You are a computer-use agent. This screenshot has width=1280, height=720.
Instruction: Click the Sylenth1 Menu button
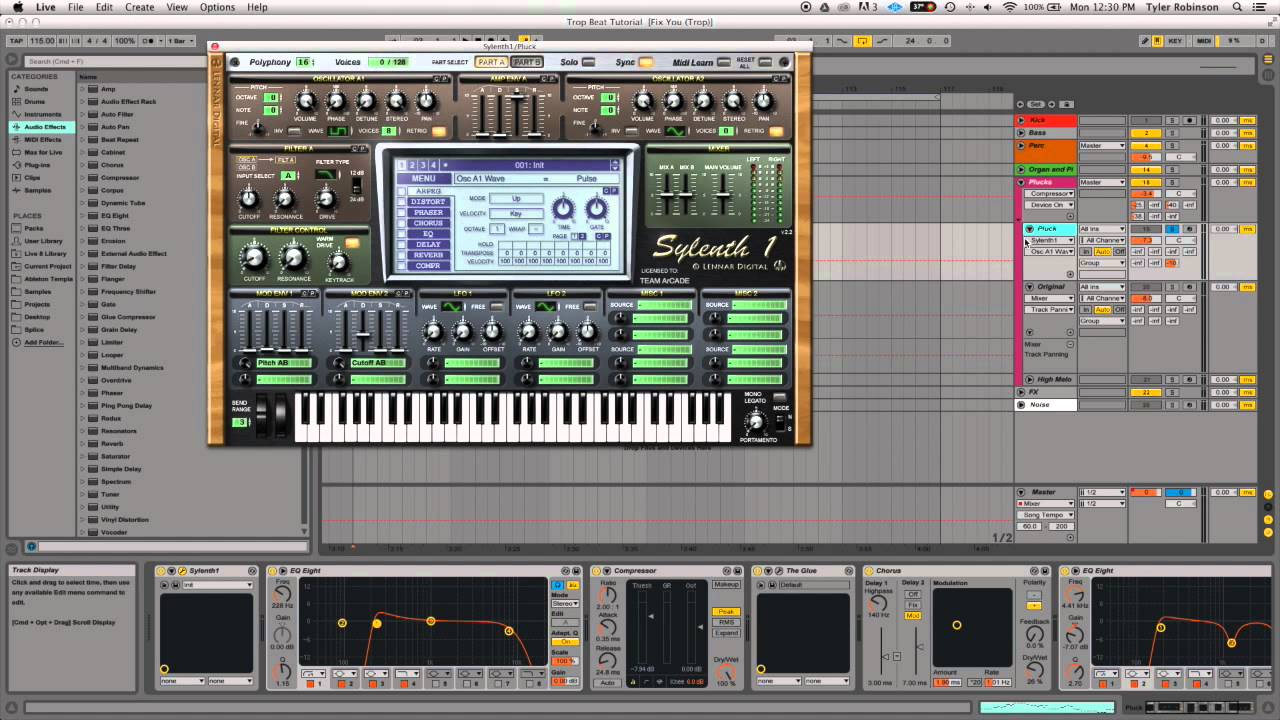click(x=423, y=179)
